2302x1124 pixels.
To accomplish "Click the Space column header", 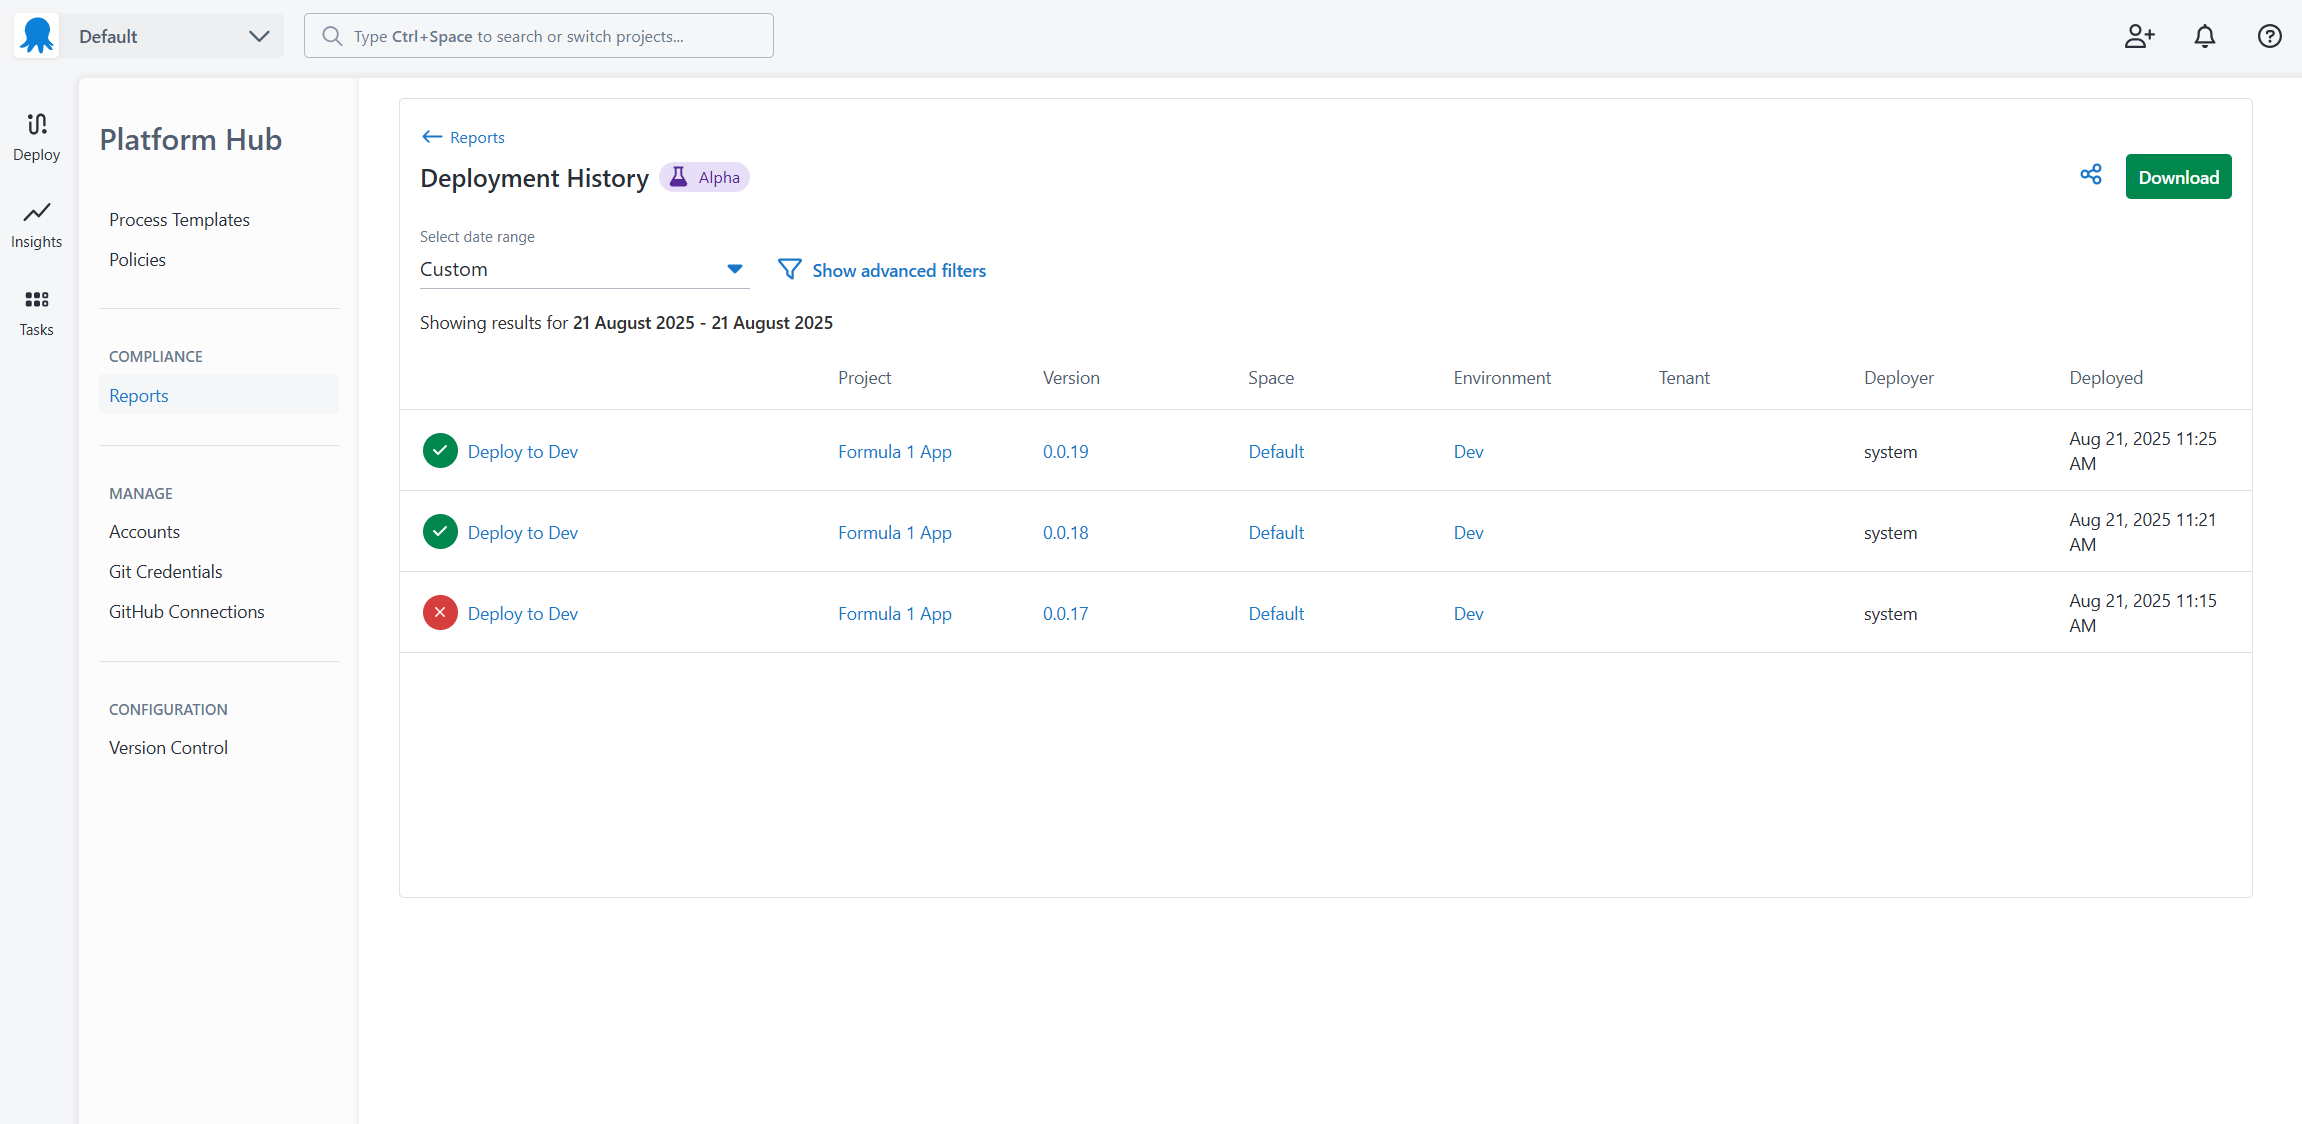I will 1271,377.
